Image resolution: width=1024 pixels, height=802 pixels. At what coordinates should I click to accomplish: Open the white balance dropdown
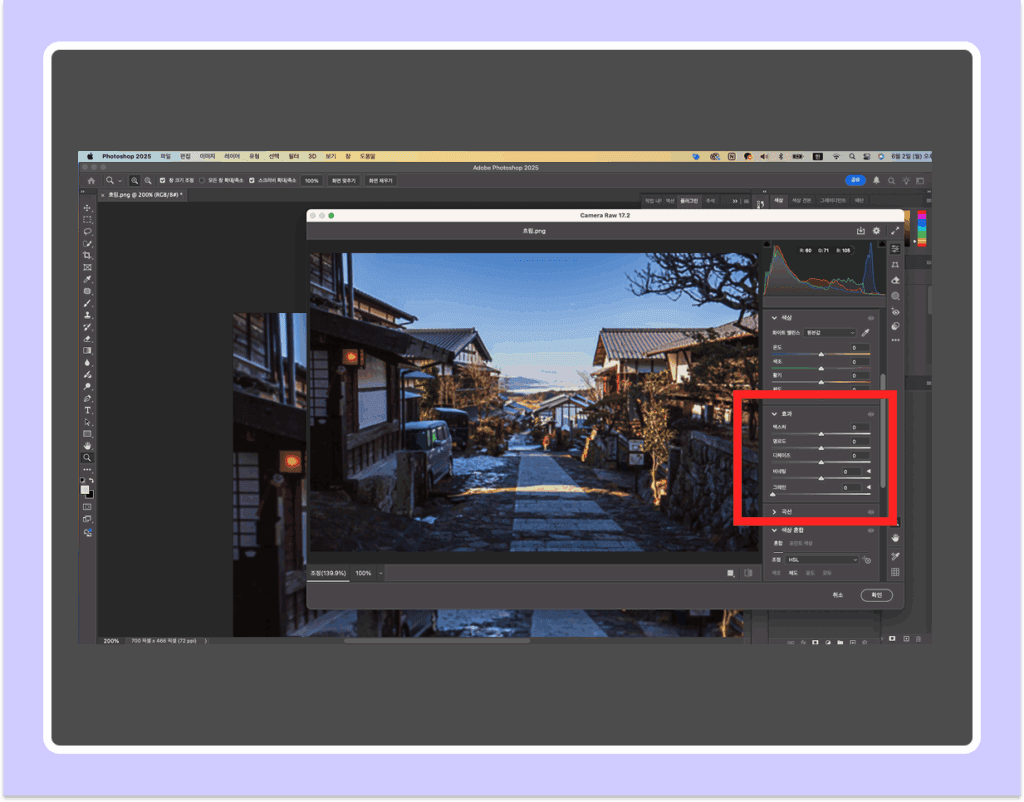point(830,333)
